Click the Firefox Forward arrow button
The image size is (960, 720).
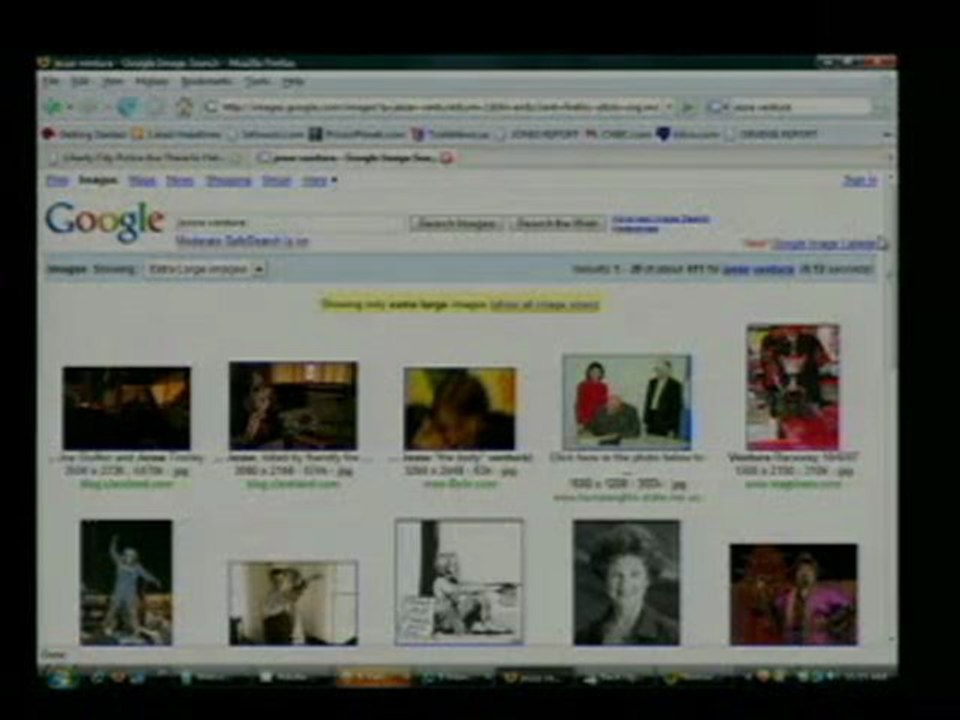click(x=89, y=107)
